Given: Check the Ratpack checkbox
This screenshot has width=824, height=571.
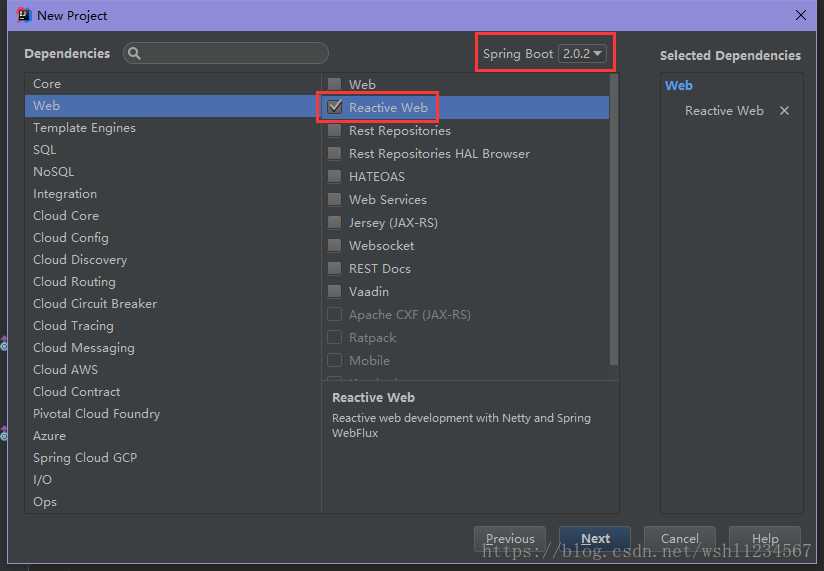Looking at the screenshot, I should point(334,337).
